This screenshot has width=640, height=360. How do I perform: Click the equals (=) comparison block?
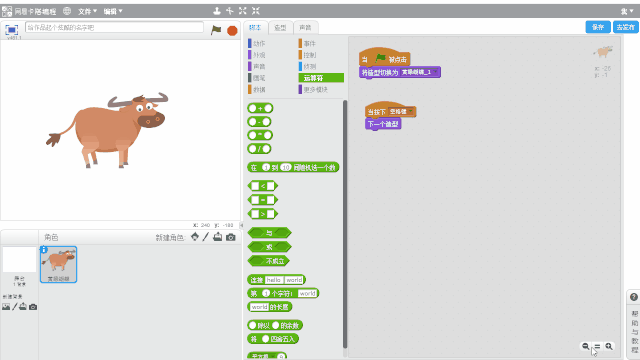pos(263,200)
